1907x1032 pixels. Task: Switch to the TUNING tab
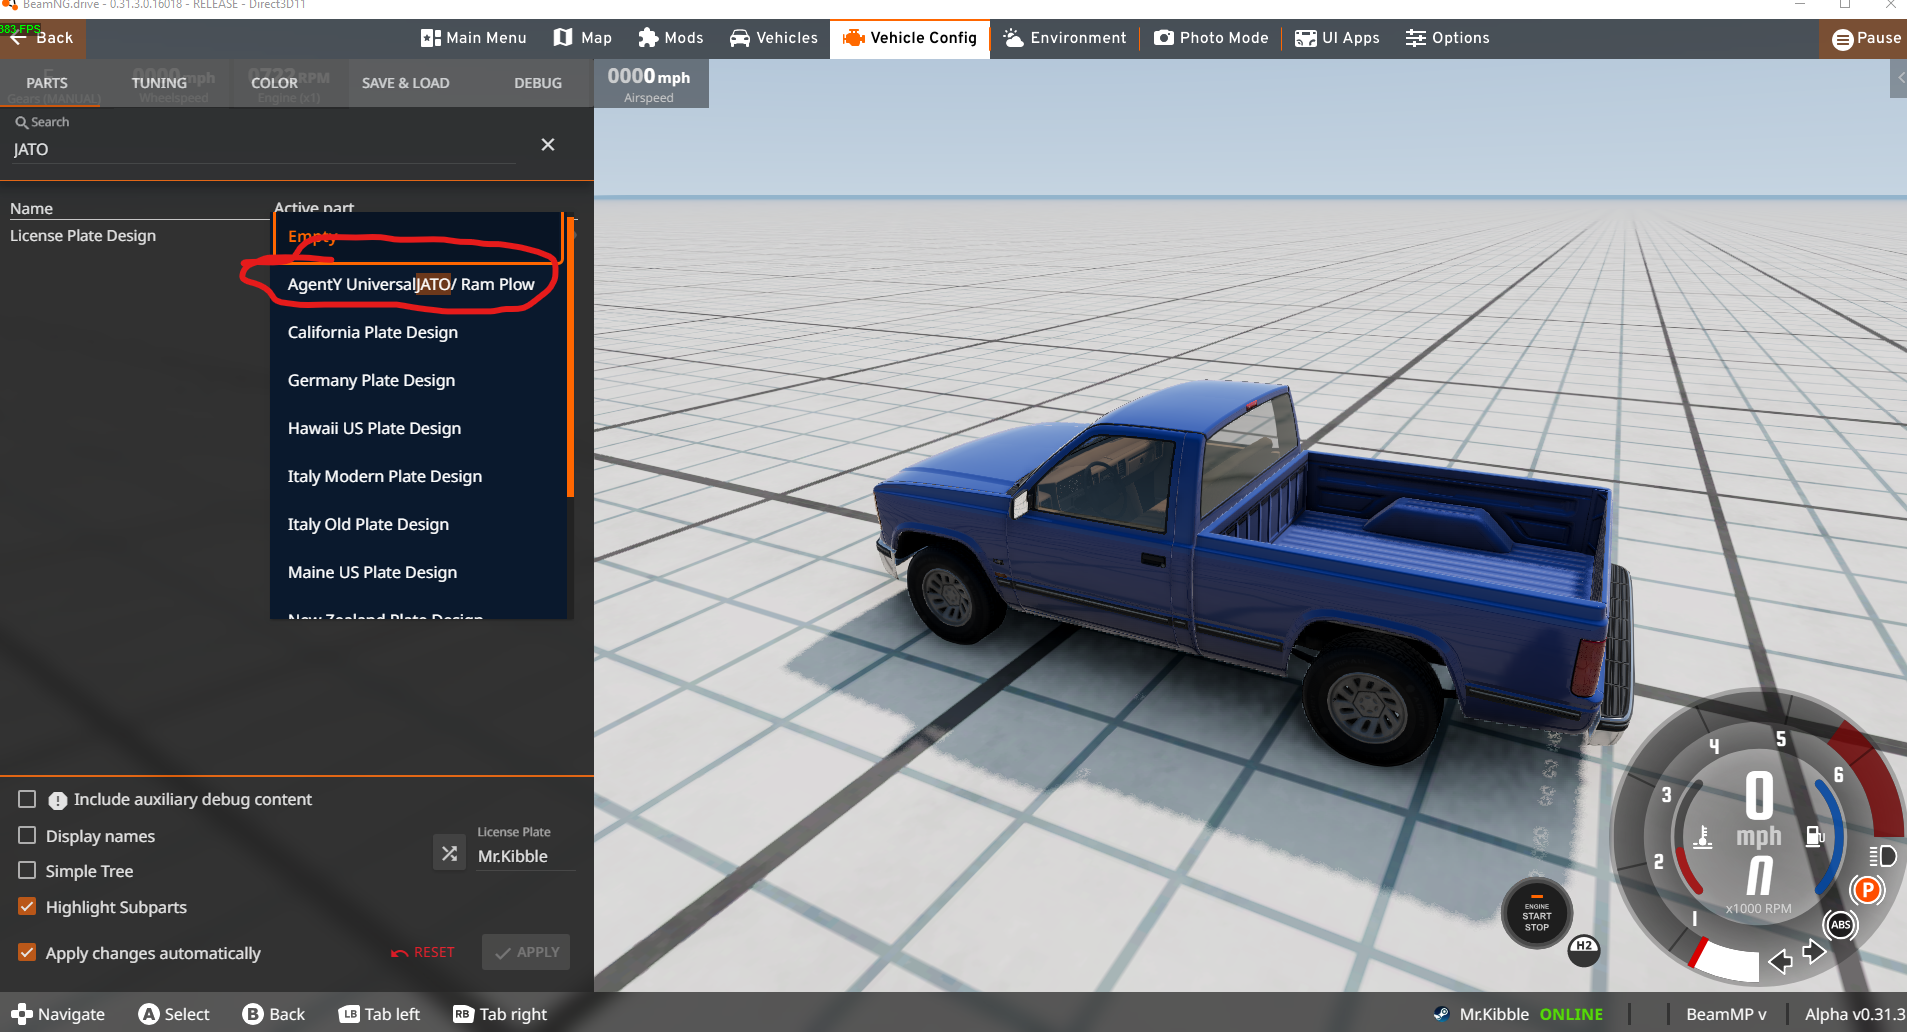[159, 83]
